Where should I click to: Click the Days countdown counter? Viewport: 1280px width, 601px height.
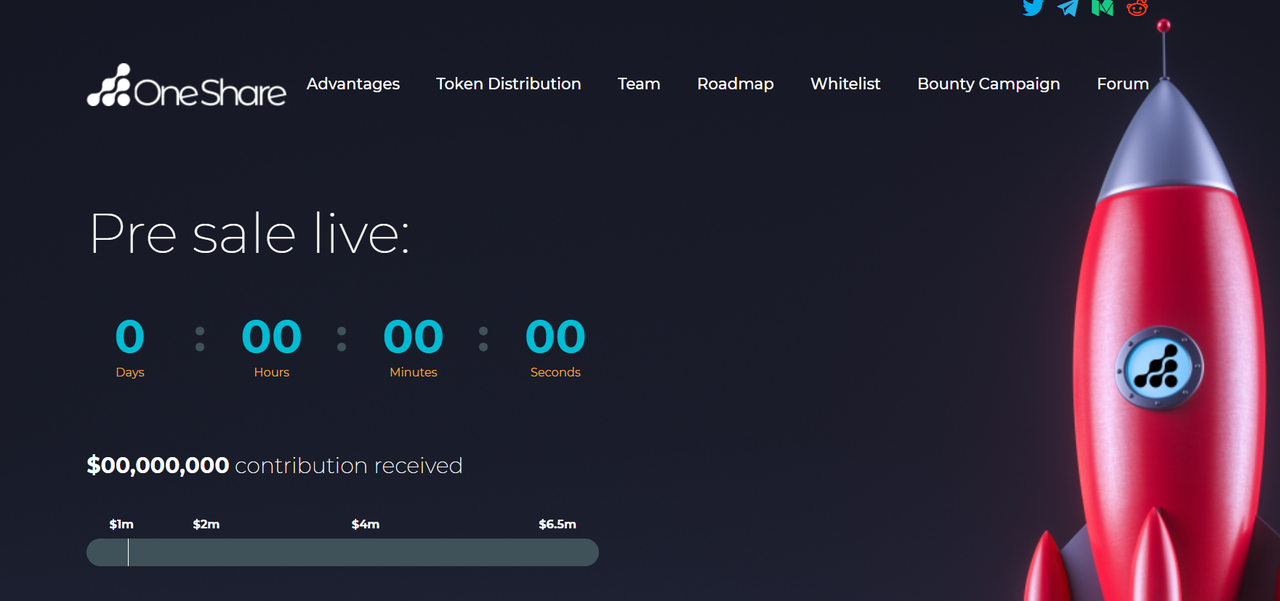click(130, 347)
